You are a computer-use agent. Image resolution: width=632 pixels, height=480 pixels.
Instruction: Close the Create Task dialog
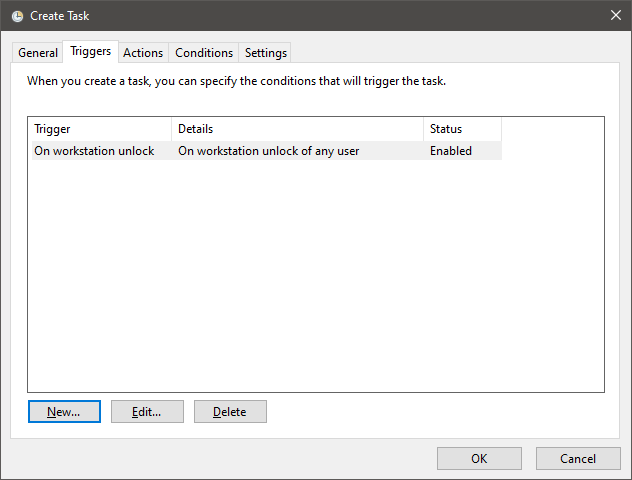coord(615,15)
